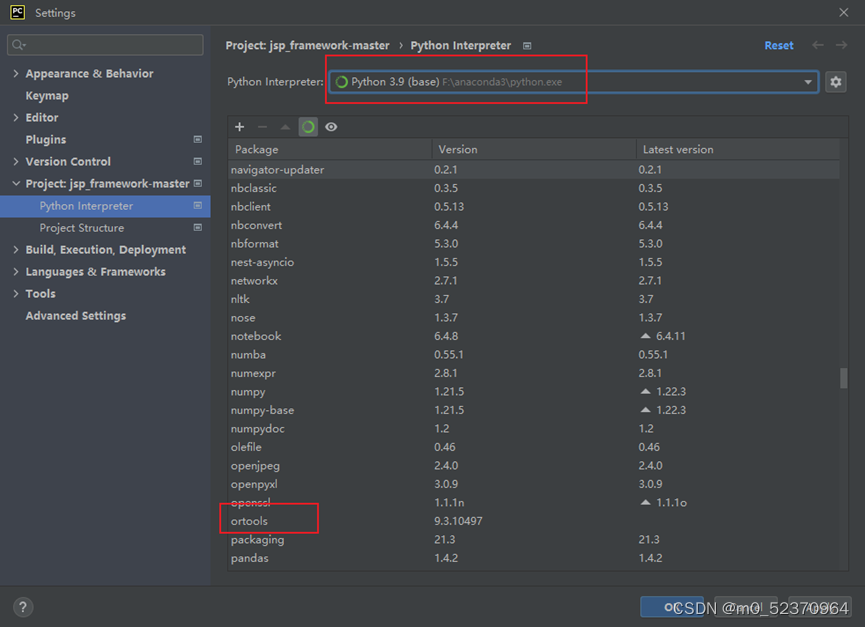Open Keymap settings
The image size is (865, 627).
click(47, 95)
